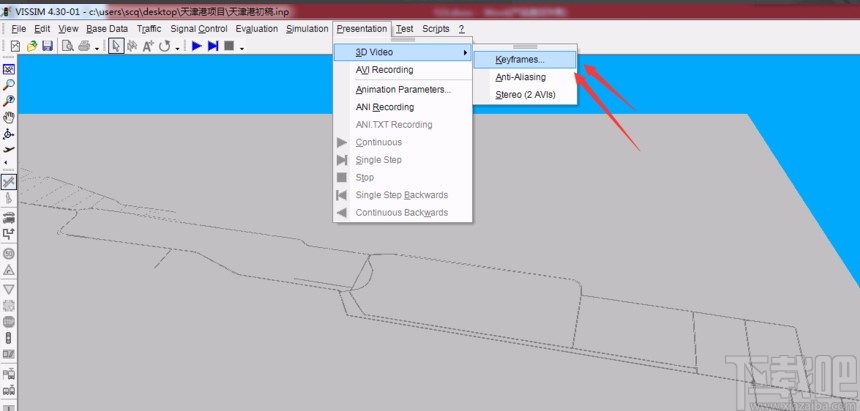Image resolution: width=860 pixels, height=411 pixels.
Task: Activate the fly-through airplane tool
Action: pos(9,149)
